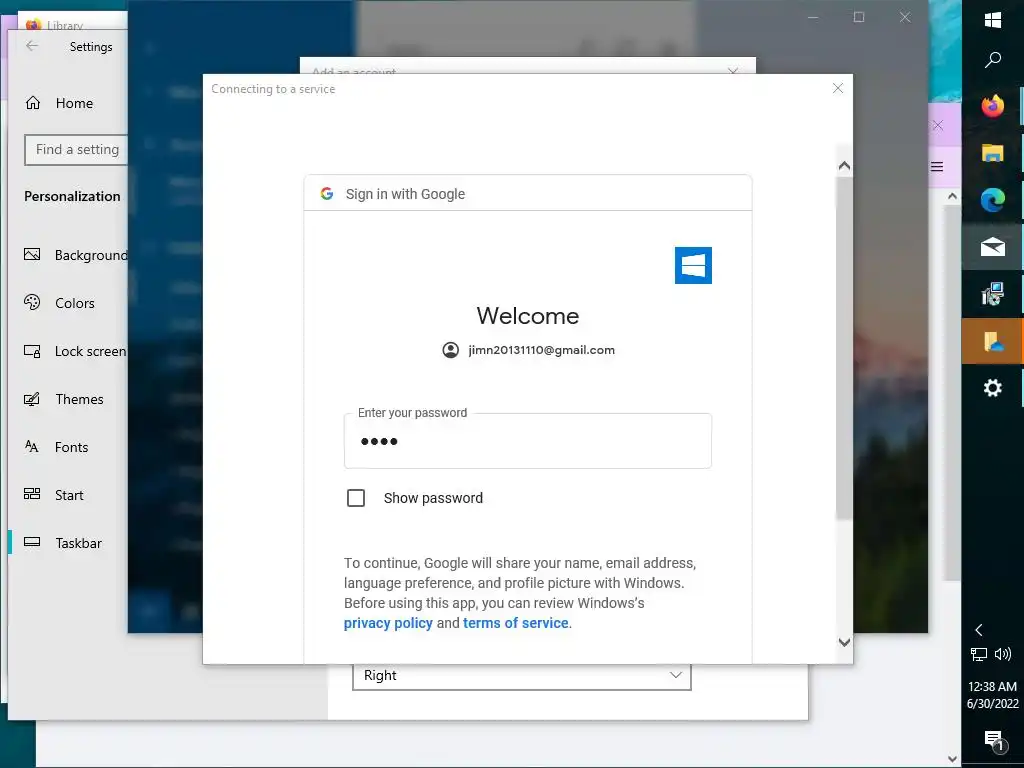Click the Start tiles icon

(32, 494)
